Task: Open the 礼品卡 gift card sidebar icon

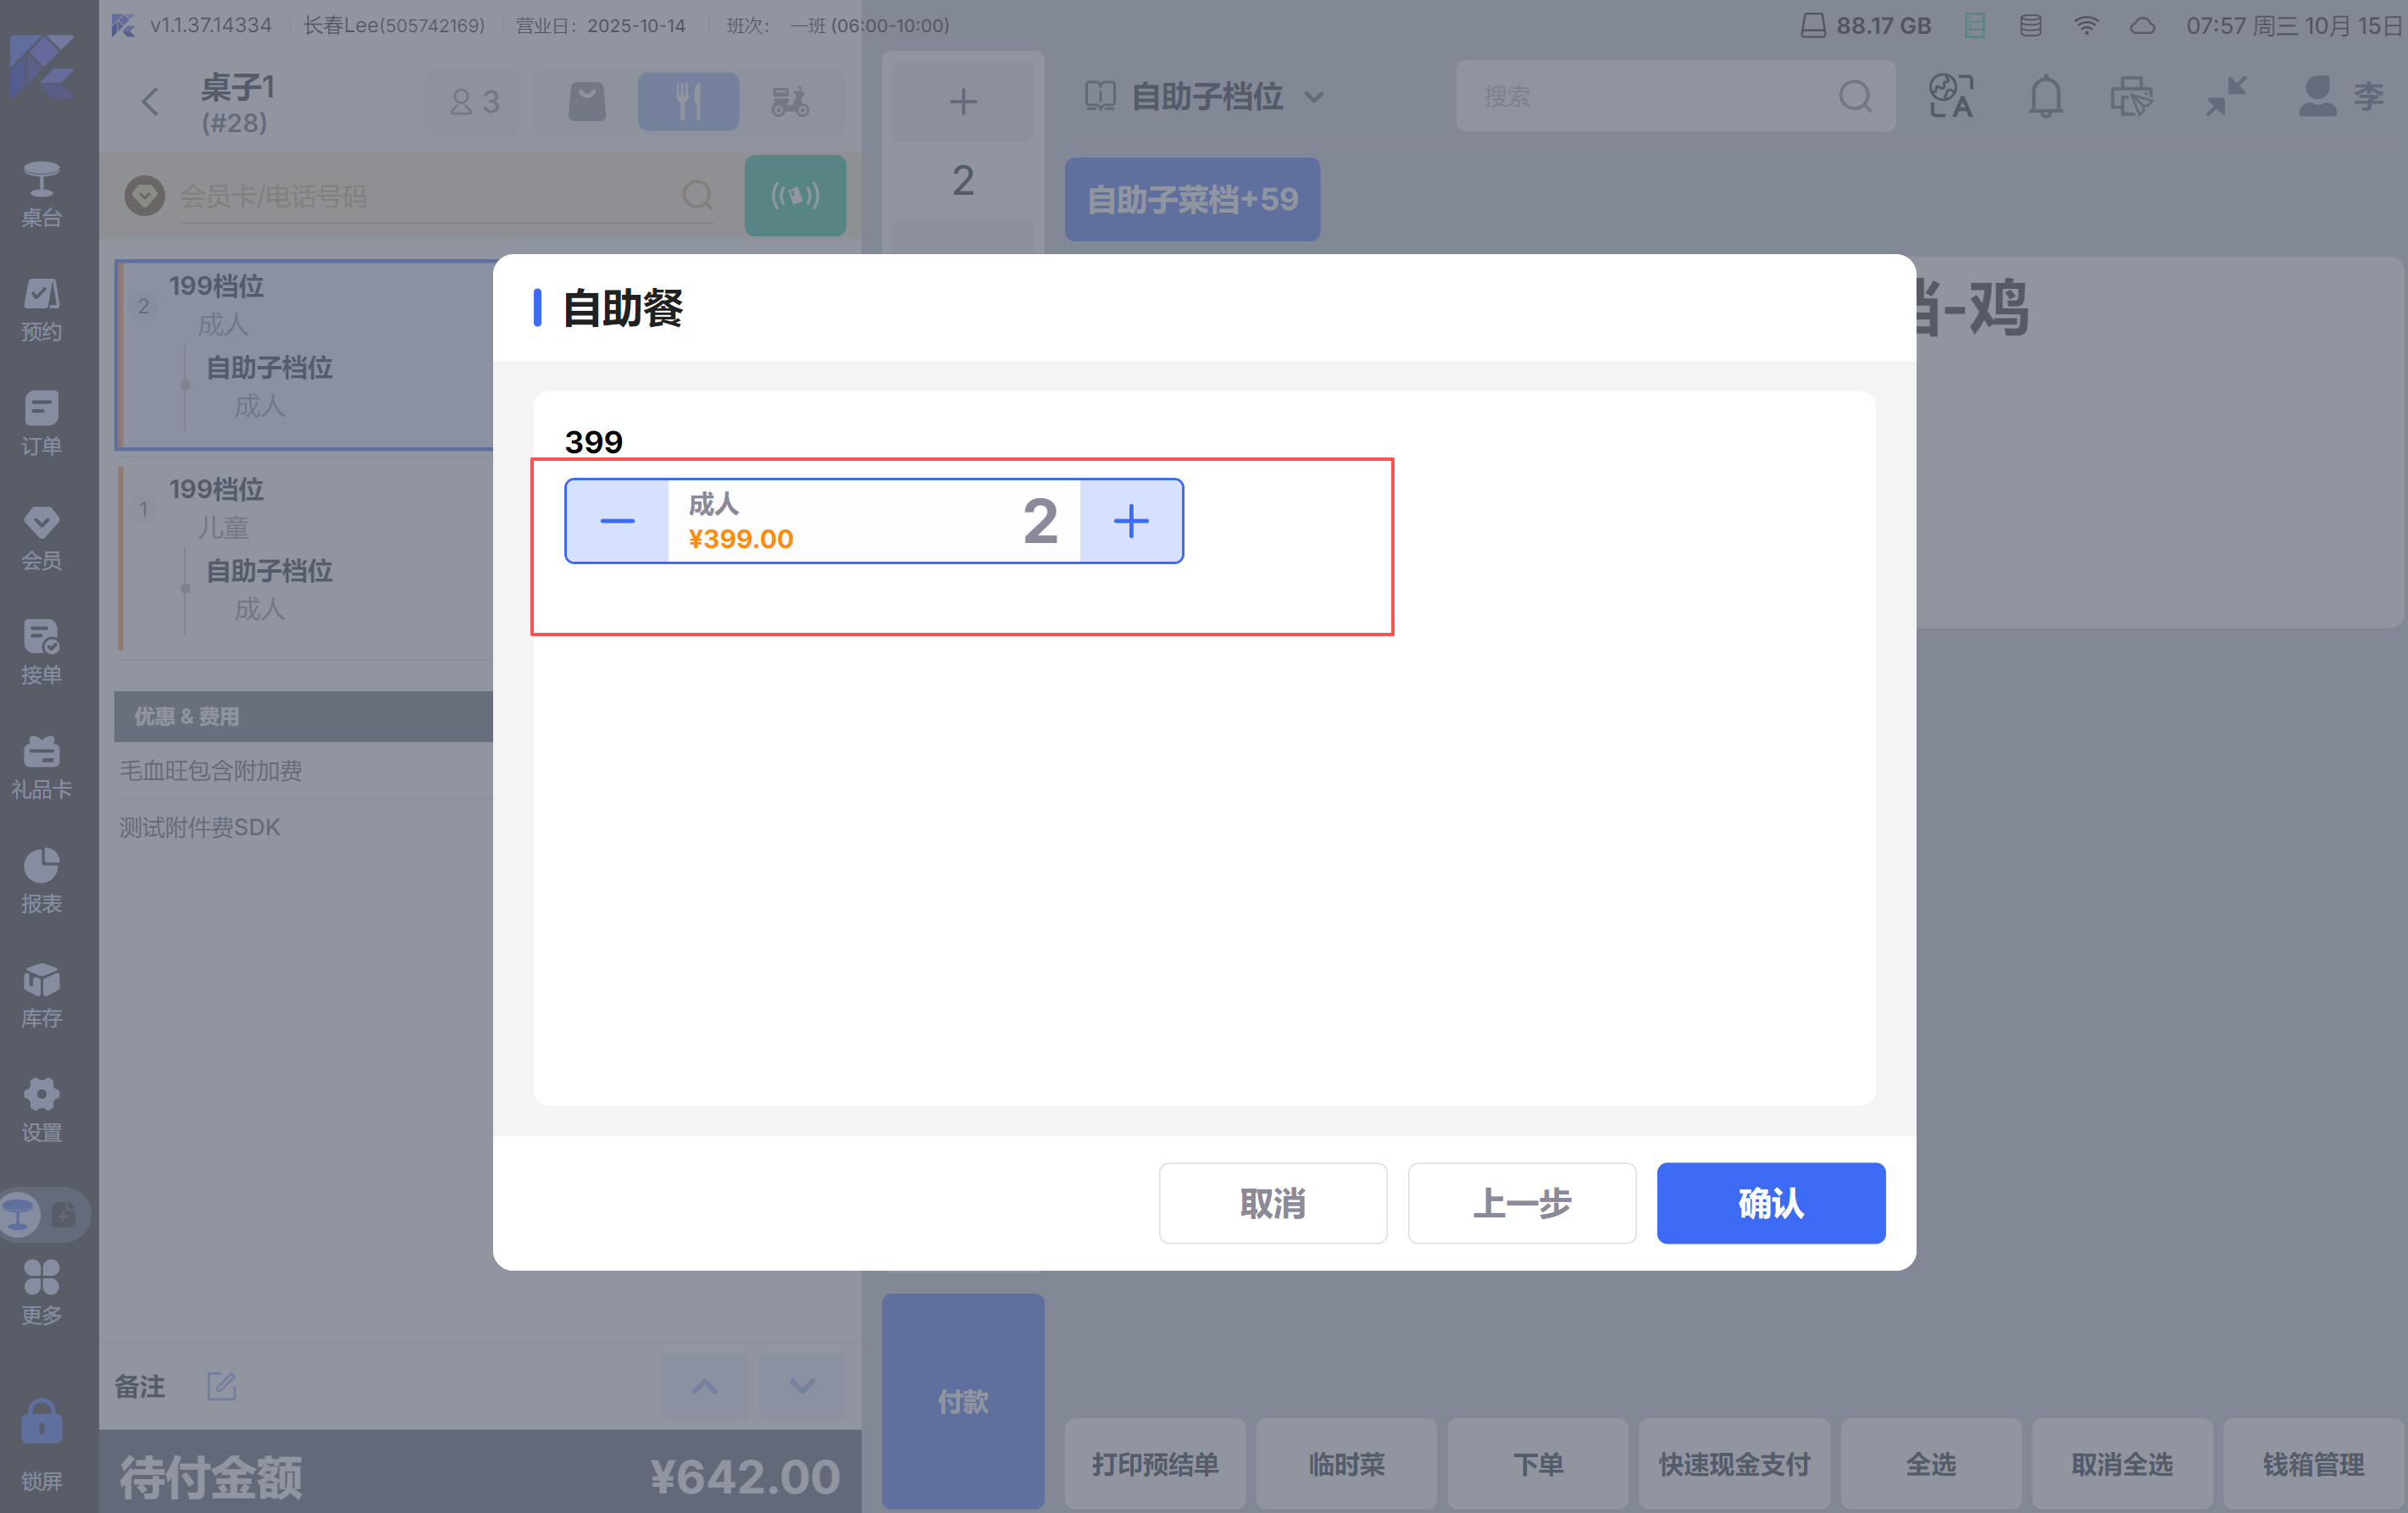Action: (x=41, y=767)
